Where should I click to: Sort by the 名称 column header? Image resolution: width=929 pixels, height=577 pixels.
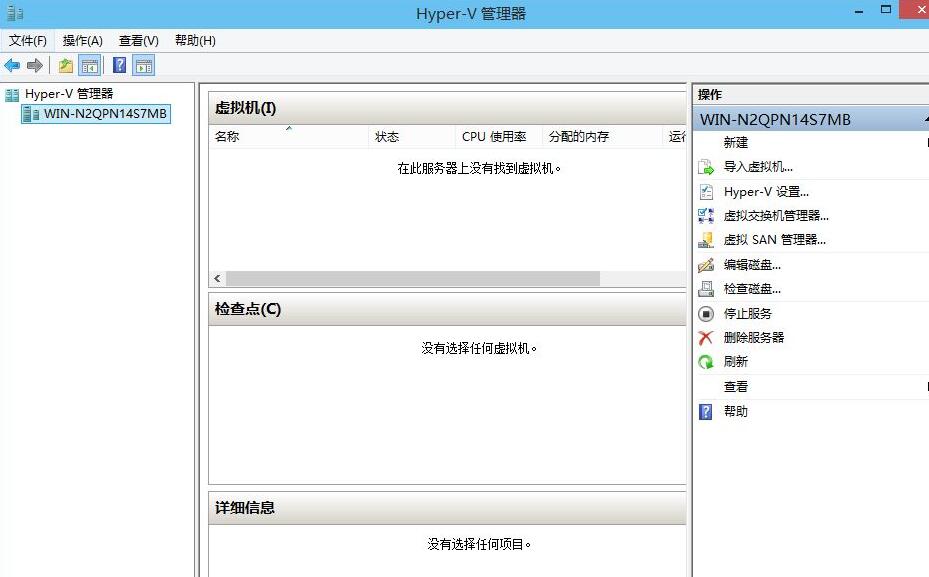(x=288, y=136)
